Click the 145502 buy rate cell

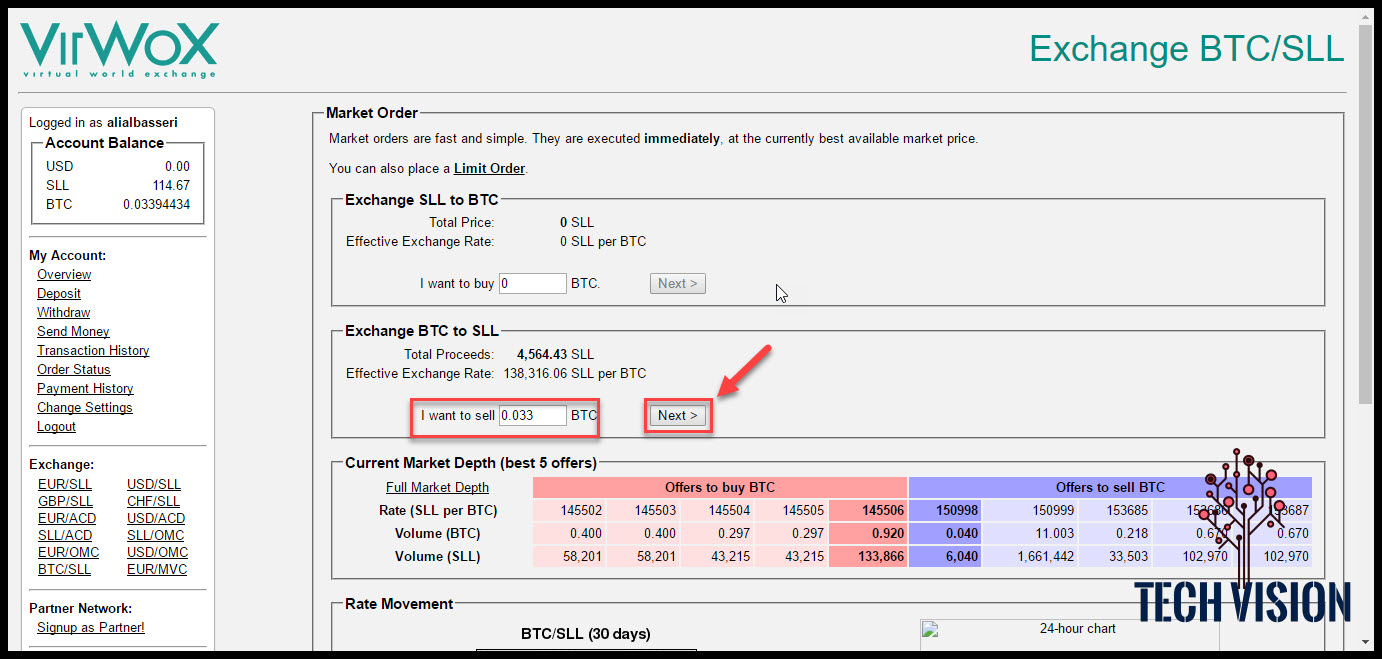(570, 510)
